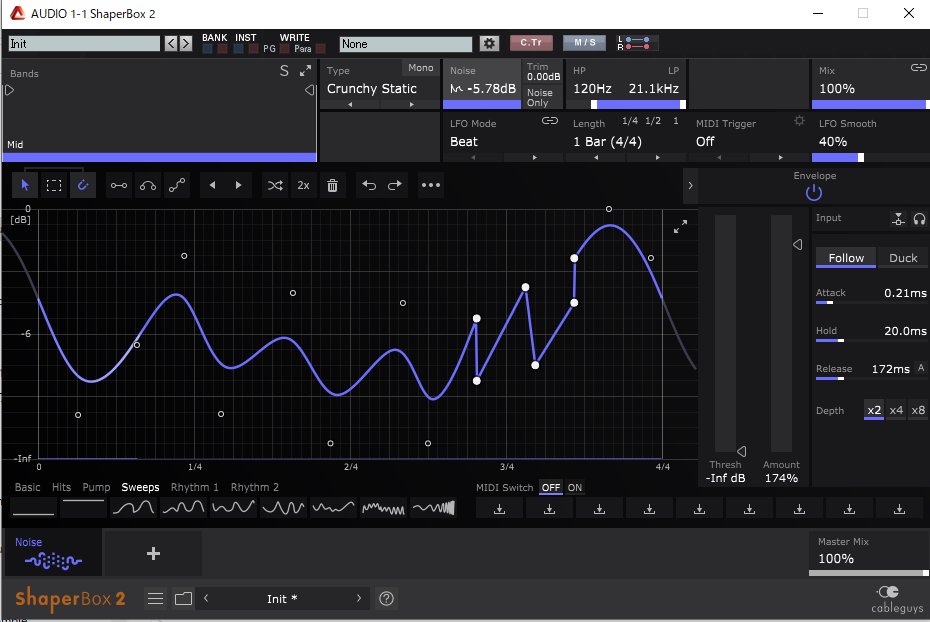Double the wave with 2x button

pos(303,186)
